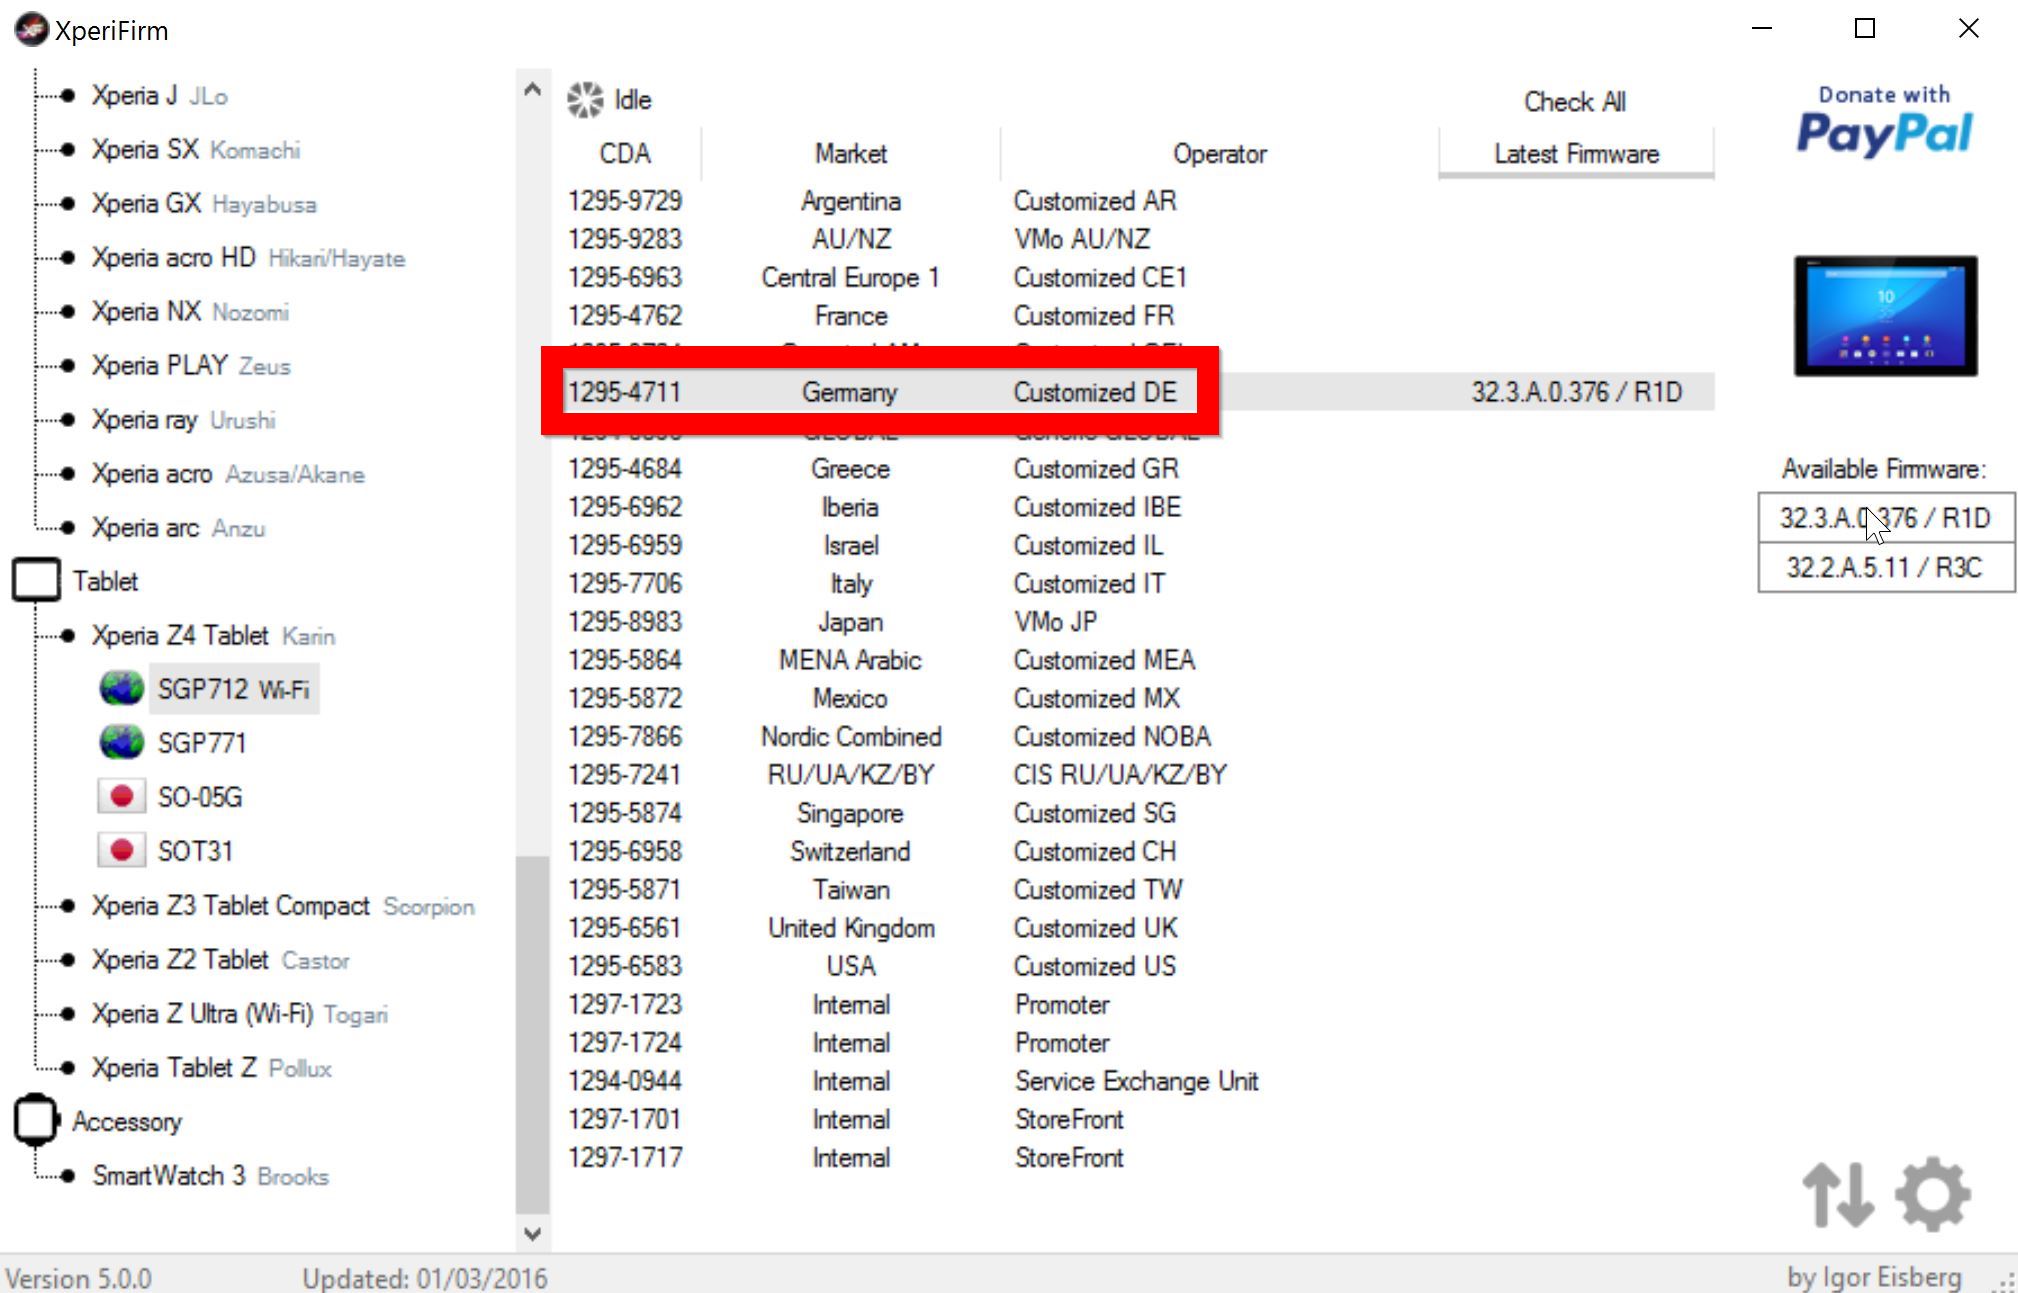Select Xperia acro HD Hikari/Hayate
Screen dimensions: 2018x1293
(248, 258)
